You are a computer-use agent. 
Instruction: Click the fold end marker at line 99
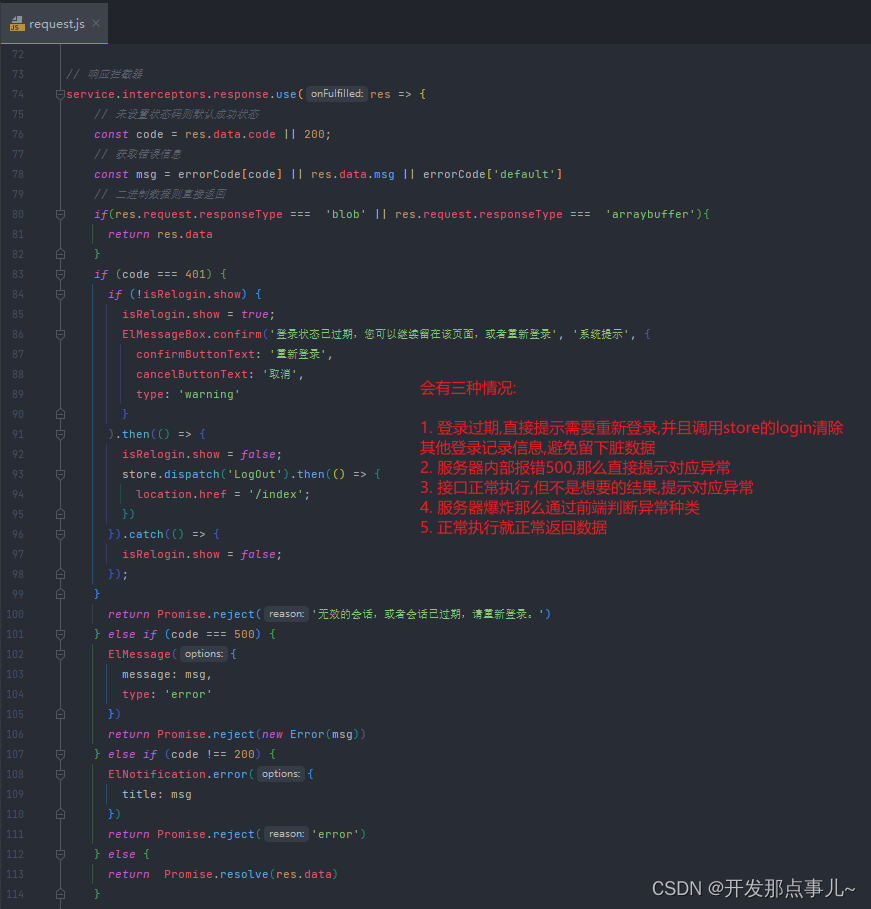[x=60, y=594]
